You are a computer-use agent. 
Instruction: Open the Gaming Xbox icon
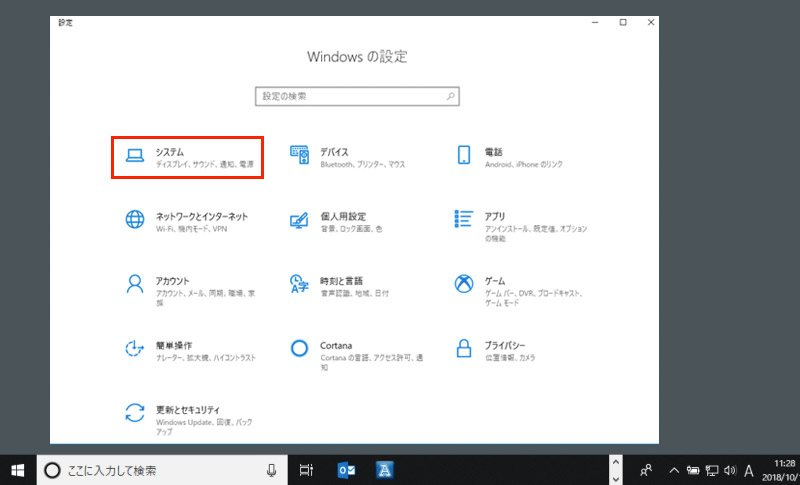pos(464,284)
